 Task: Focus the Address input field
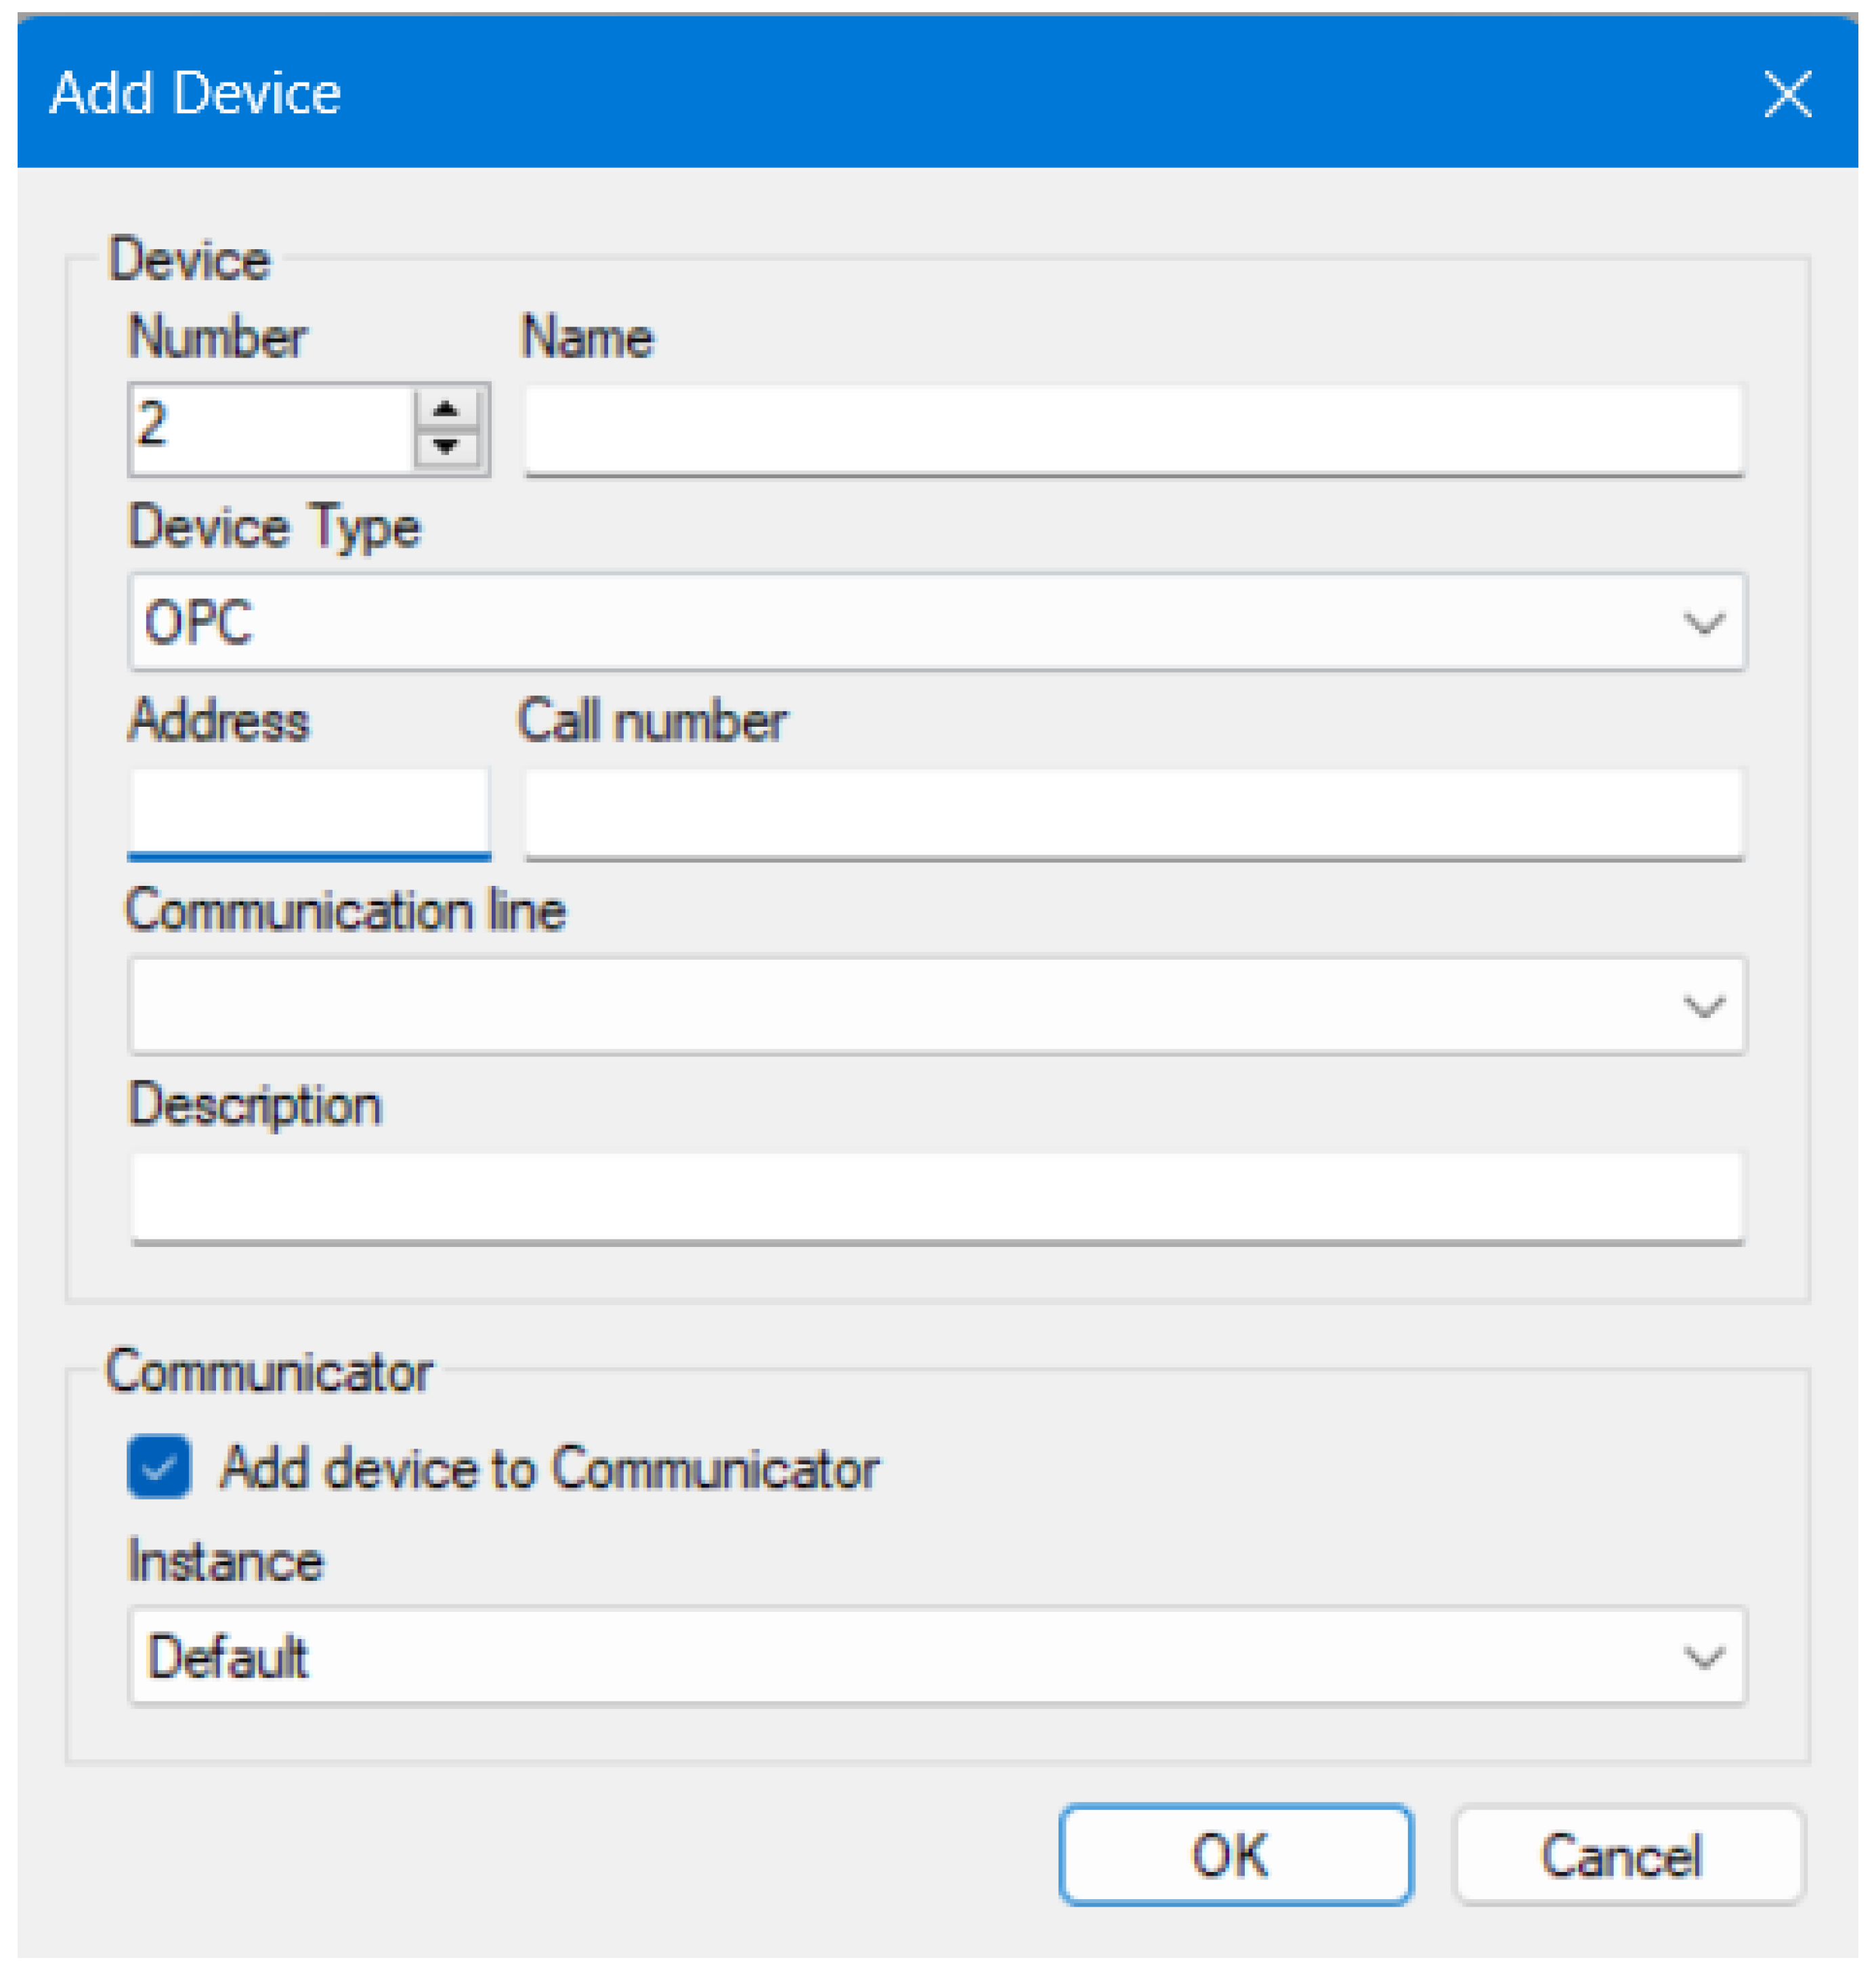(308, 813)
